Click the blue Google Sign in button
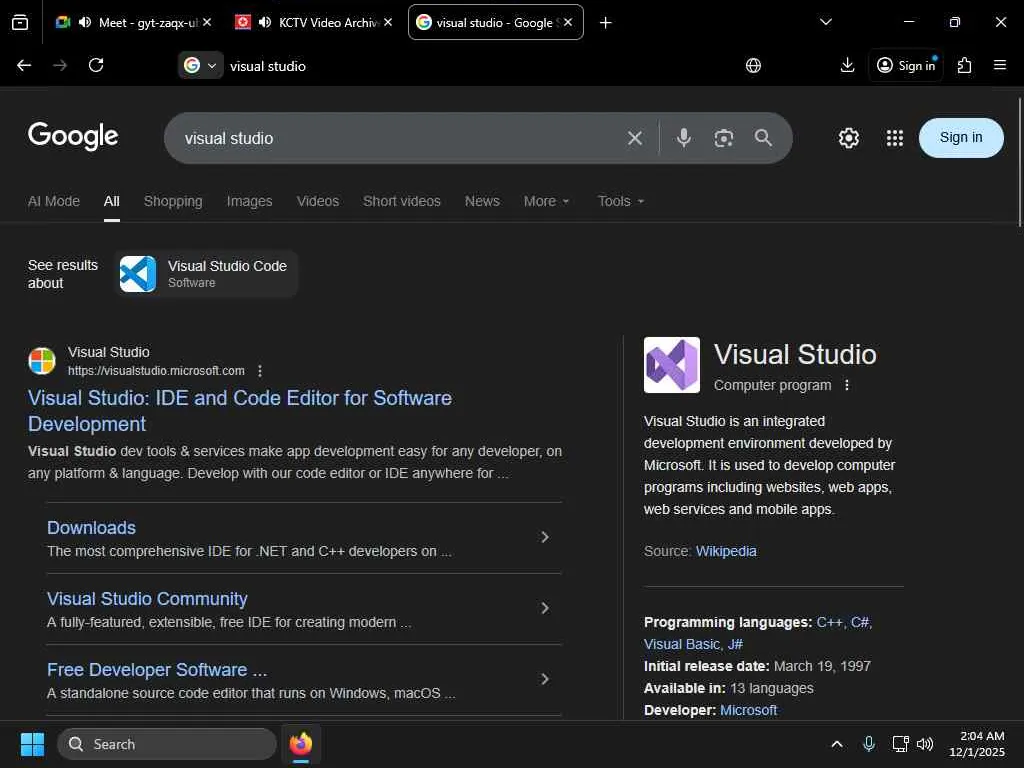The width and height of the screenshot is (1024, 768). click(961, 138)
